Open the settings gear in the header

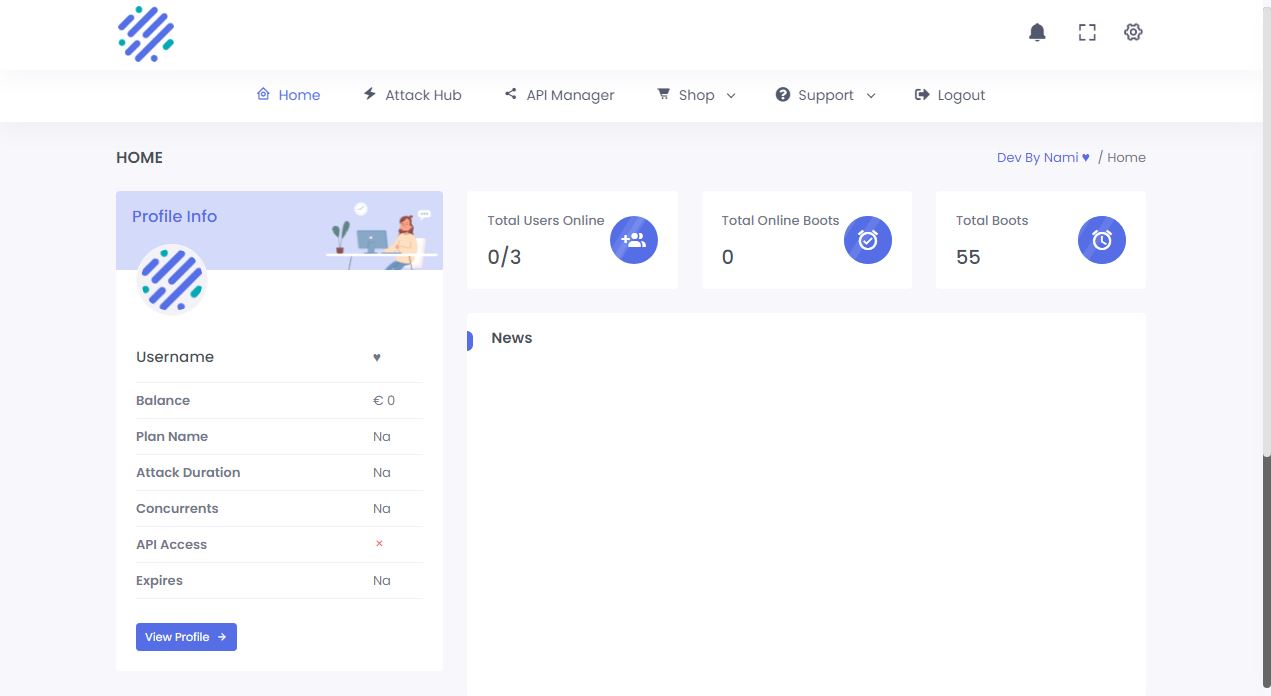[1133, 32]
